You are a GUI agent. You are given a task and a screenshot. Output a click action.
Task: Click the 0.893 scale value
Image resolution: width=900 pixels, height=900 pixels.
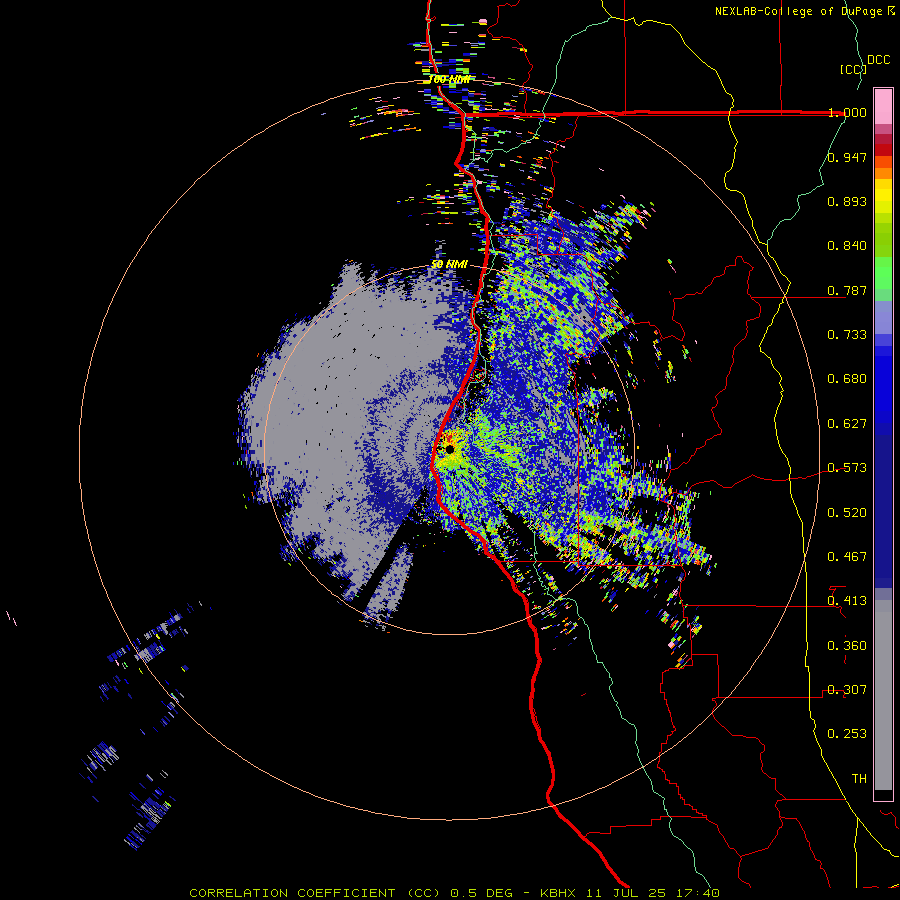pyautogui.click(x=847, y=201)
